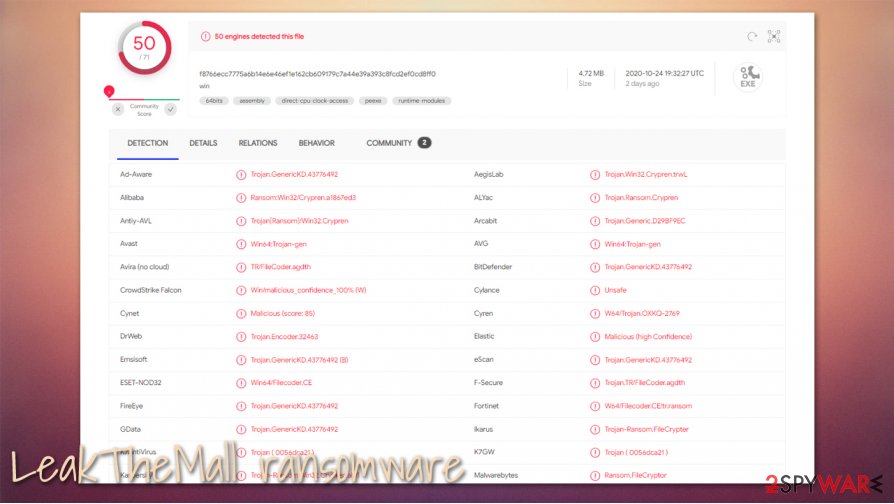
Task: Click warning icon in Fortinet row
Action: click(x=595, y=407)
